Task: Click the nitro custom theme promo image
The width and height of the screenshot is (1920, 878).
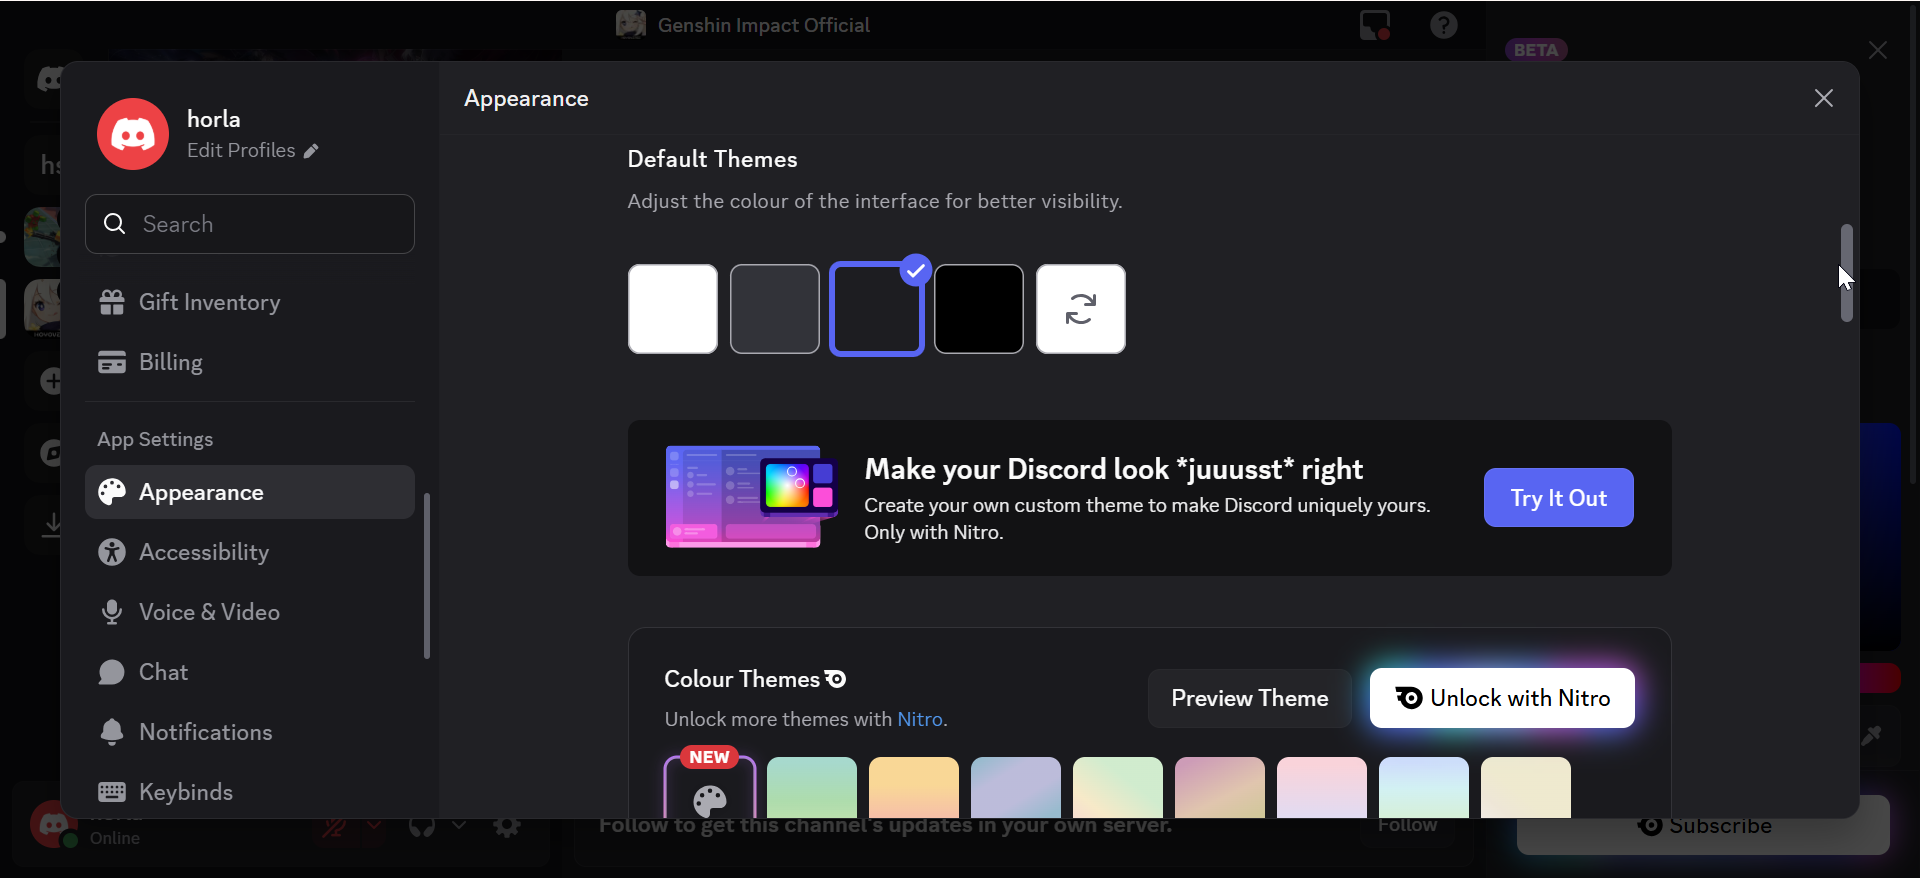Action: pos(752,497)
